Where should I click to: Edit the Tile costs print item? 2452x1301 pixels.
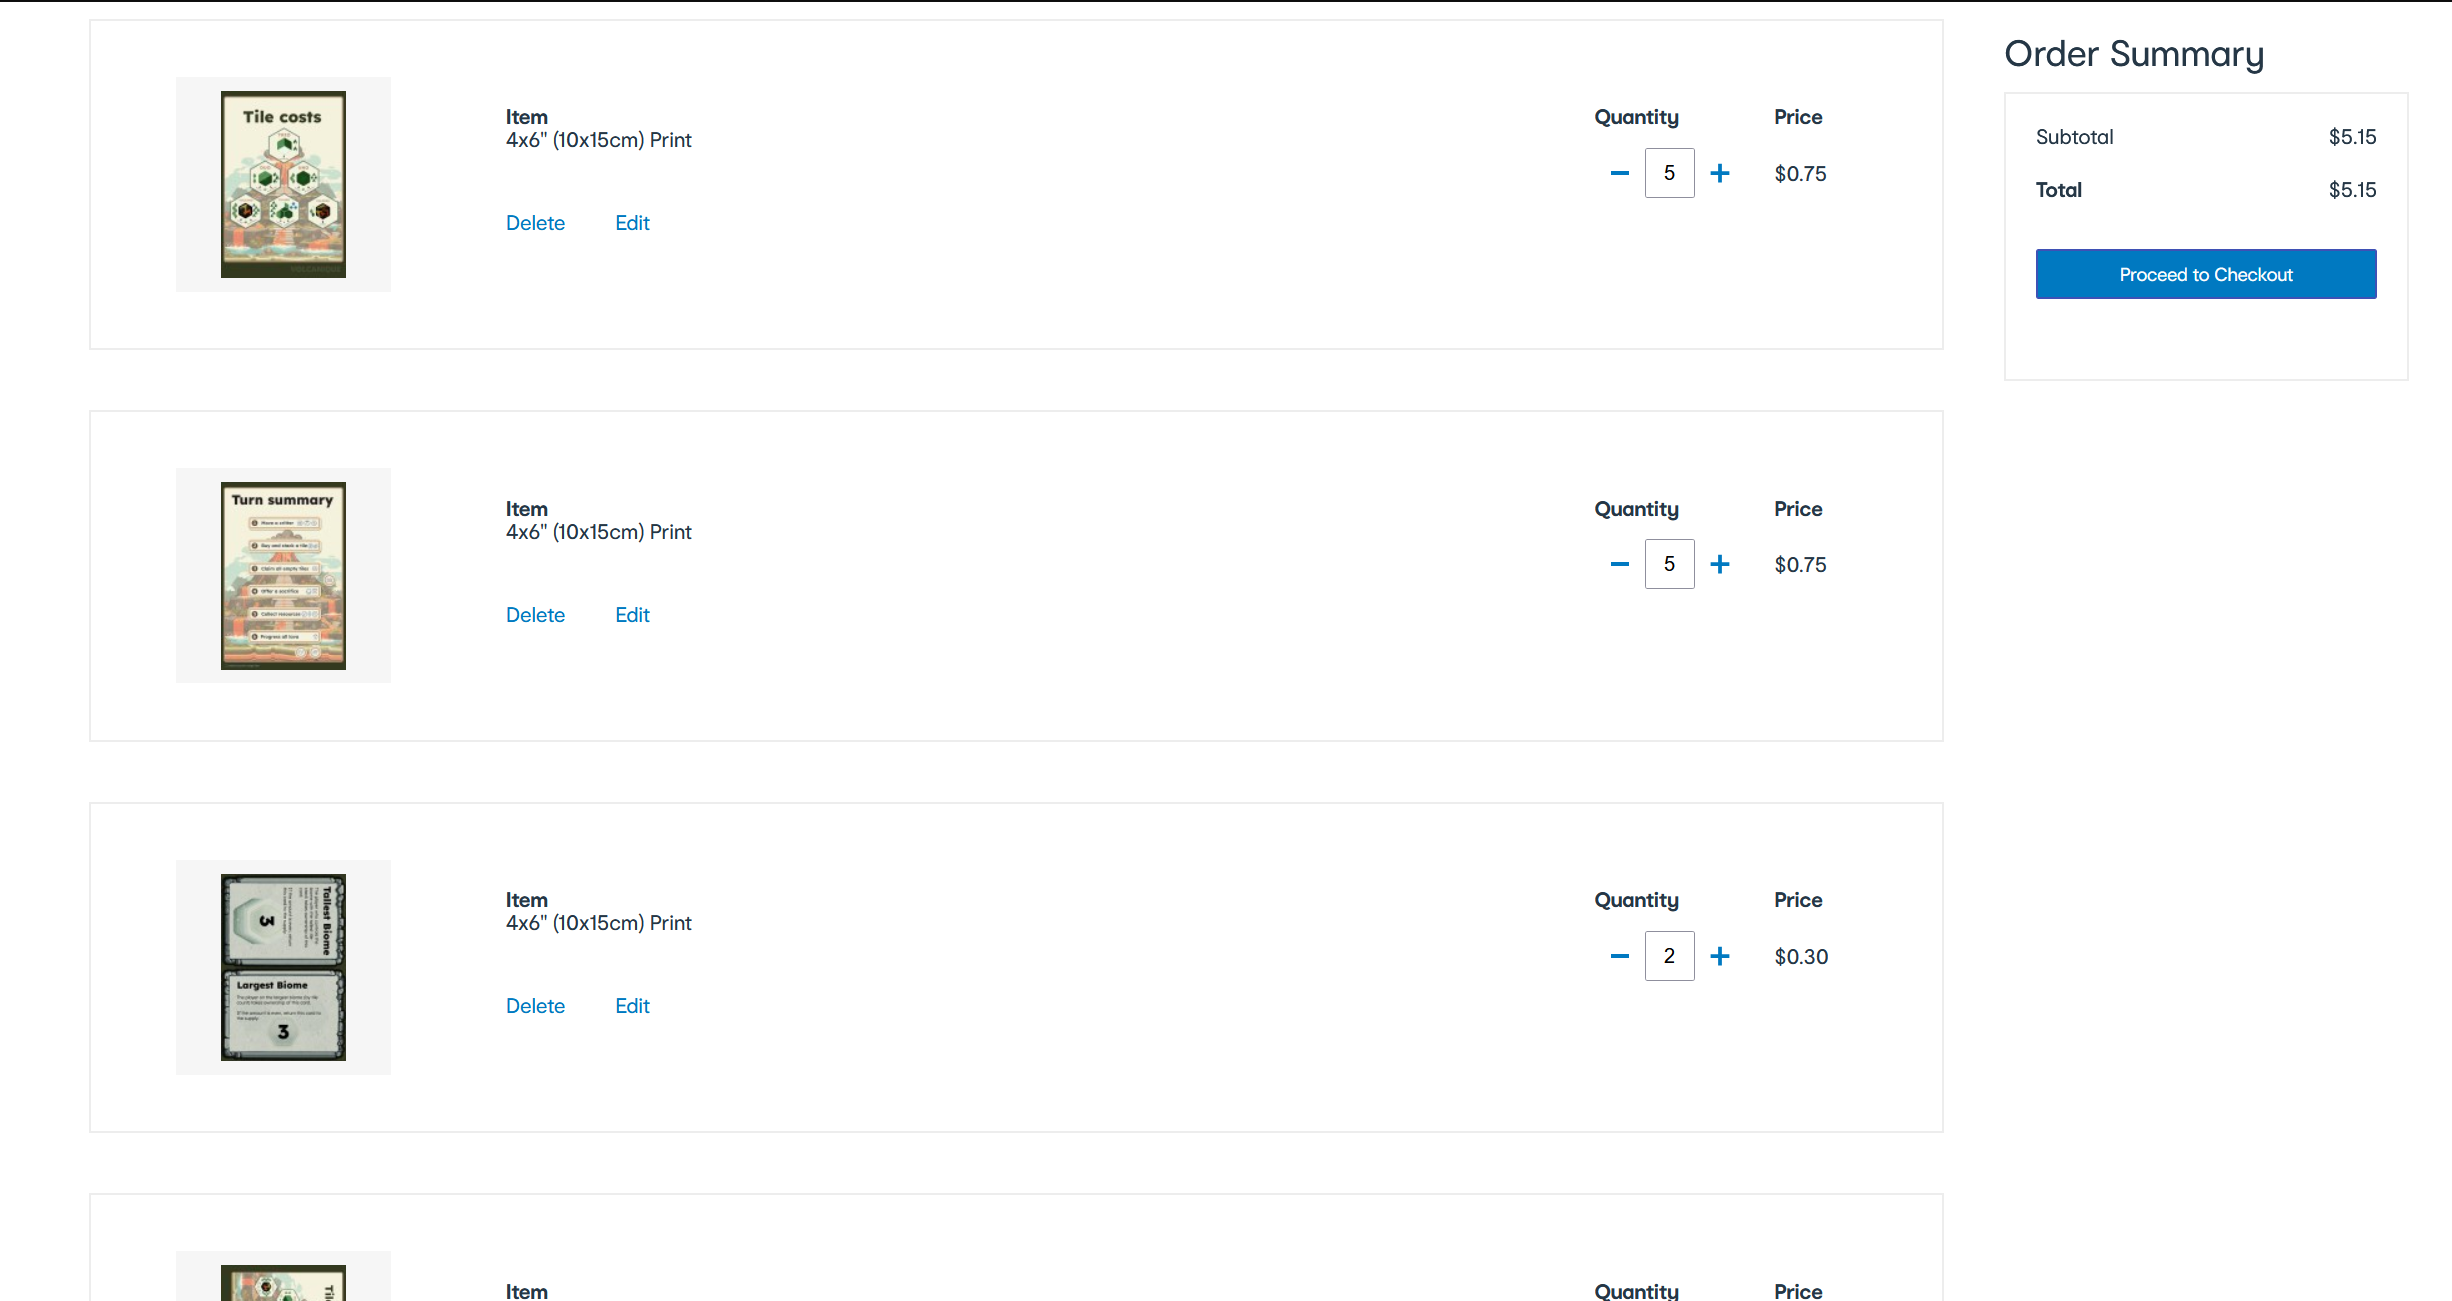(x=632, y=223)
